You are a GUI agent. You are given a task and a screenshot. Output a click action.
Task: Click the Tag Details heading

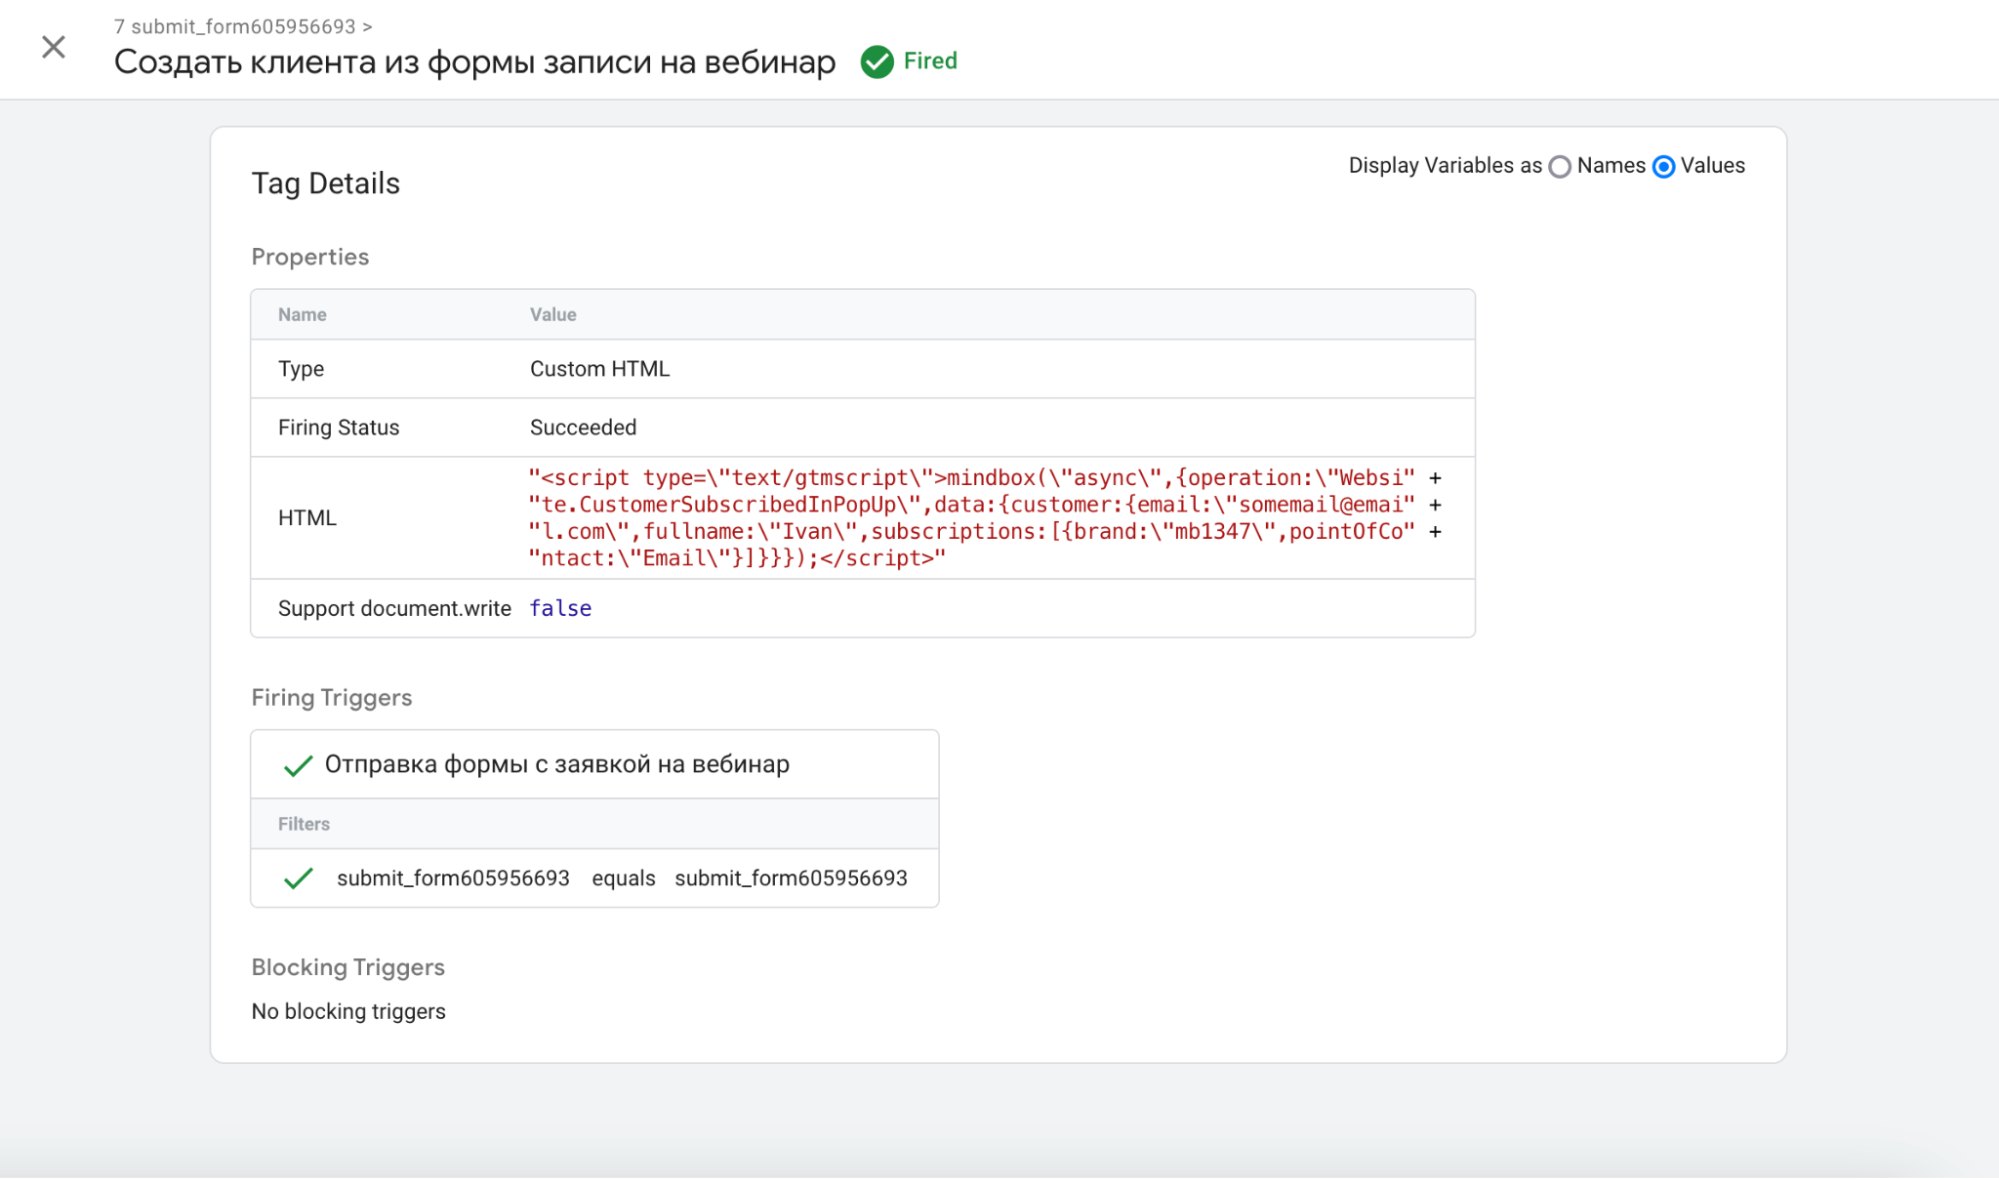(325, 183)
